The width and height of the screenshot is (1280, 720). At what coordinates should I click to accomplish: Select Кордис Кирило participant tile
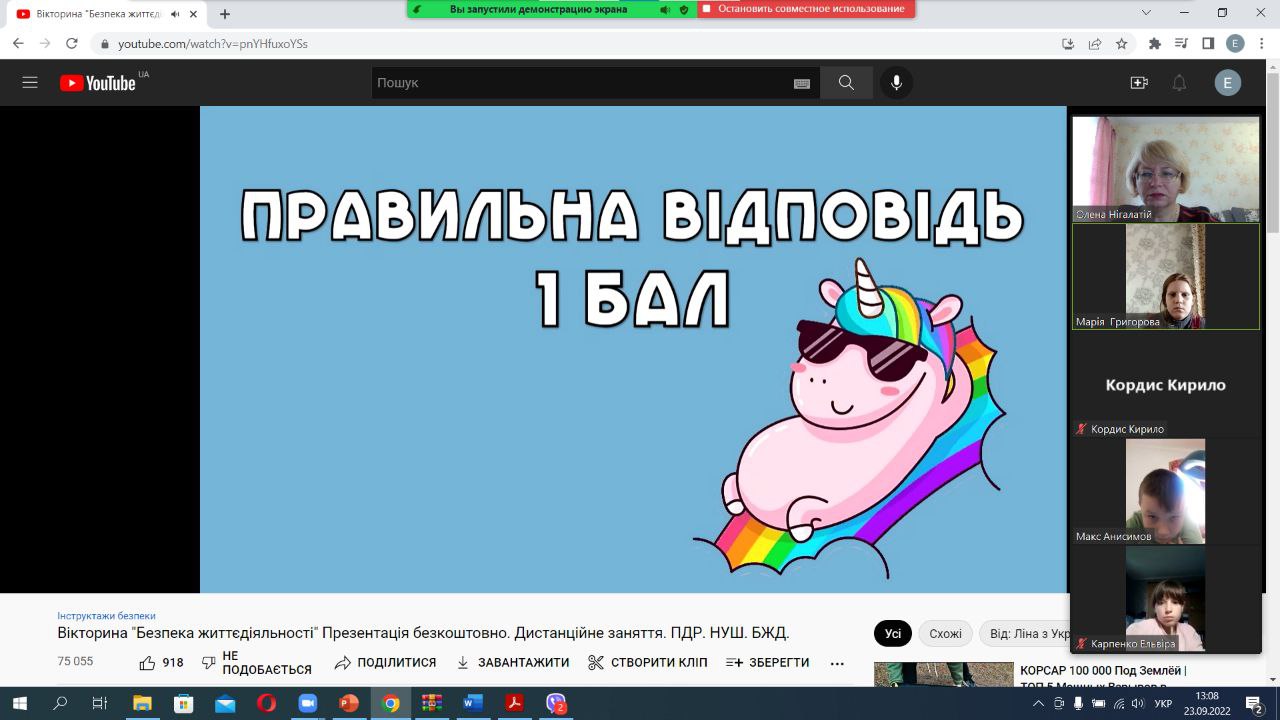point(1166,385)
